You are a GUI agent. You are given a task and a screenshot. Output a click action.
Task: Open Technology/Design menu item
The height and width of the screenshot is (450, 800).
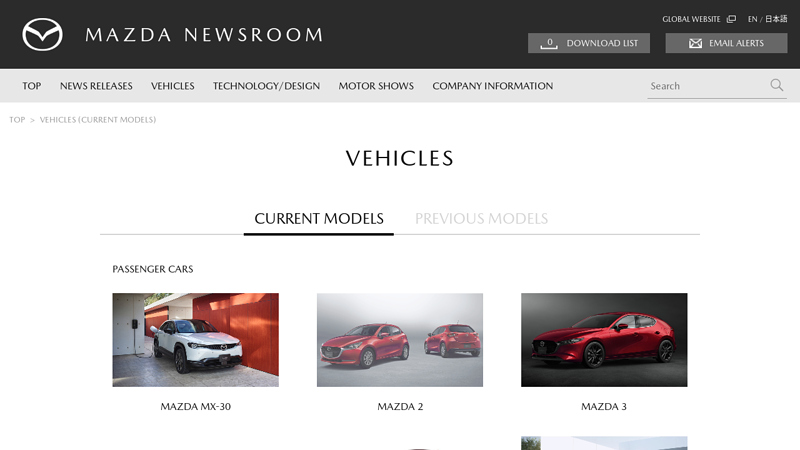click(x=266, y=86)
